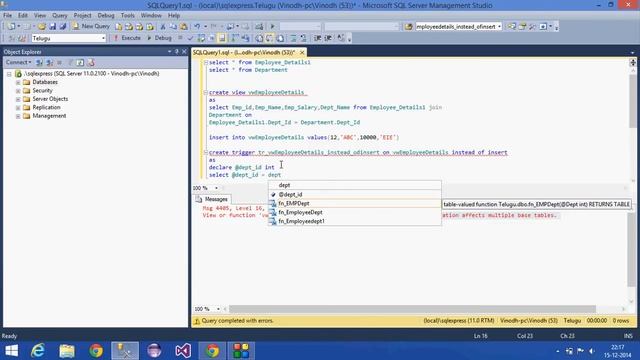Expand the Replication folder node

(x=18, y=108)
